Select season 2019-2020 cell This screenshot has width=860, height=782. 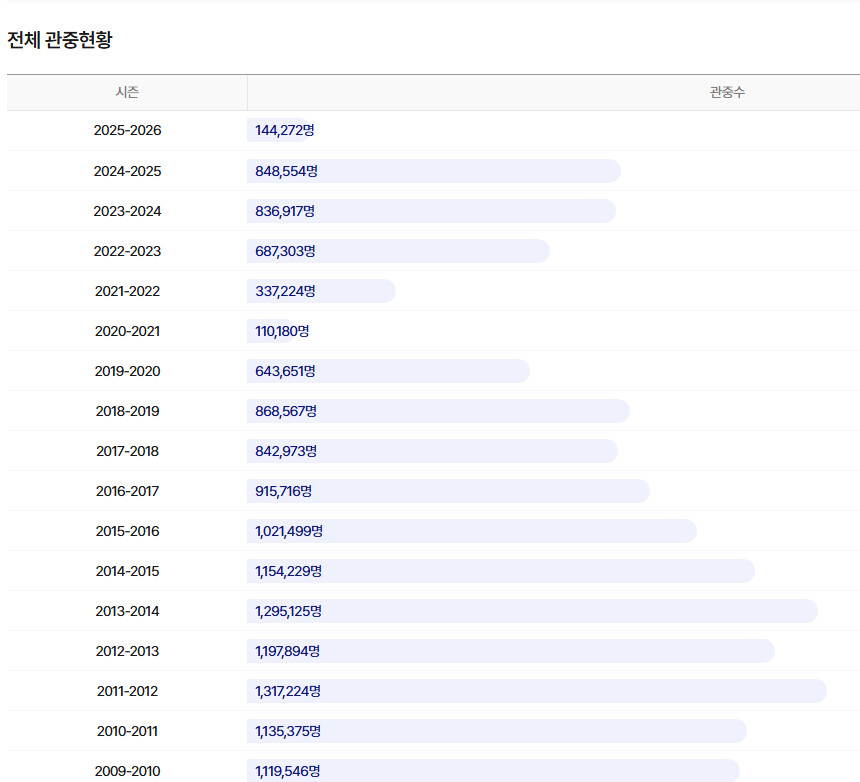click(x=127, y=371)
